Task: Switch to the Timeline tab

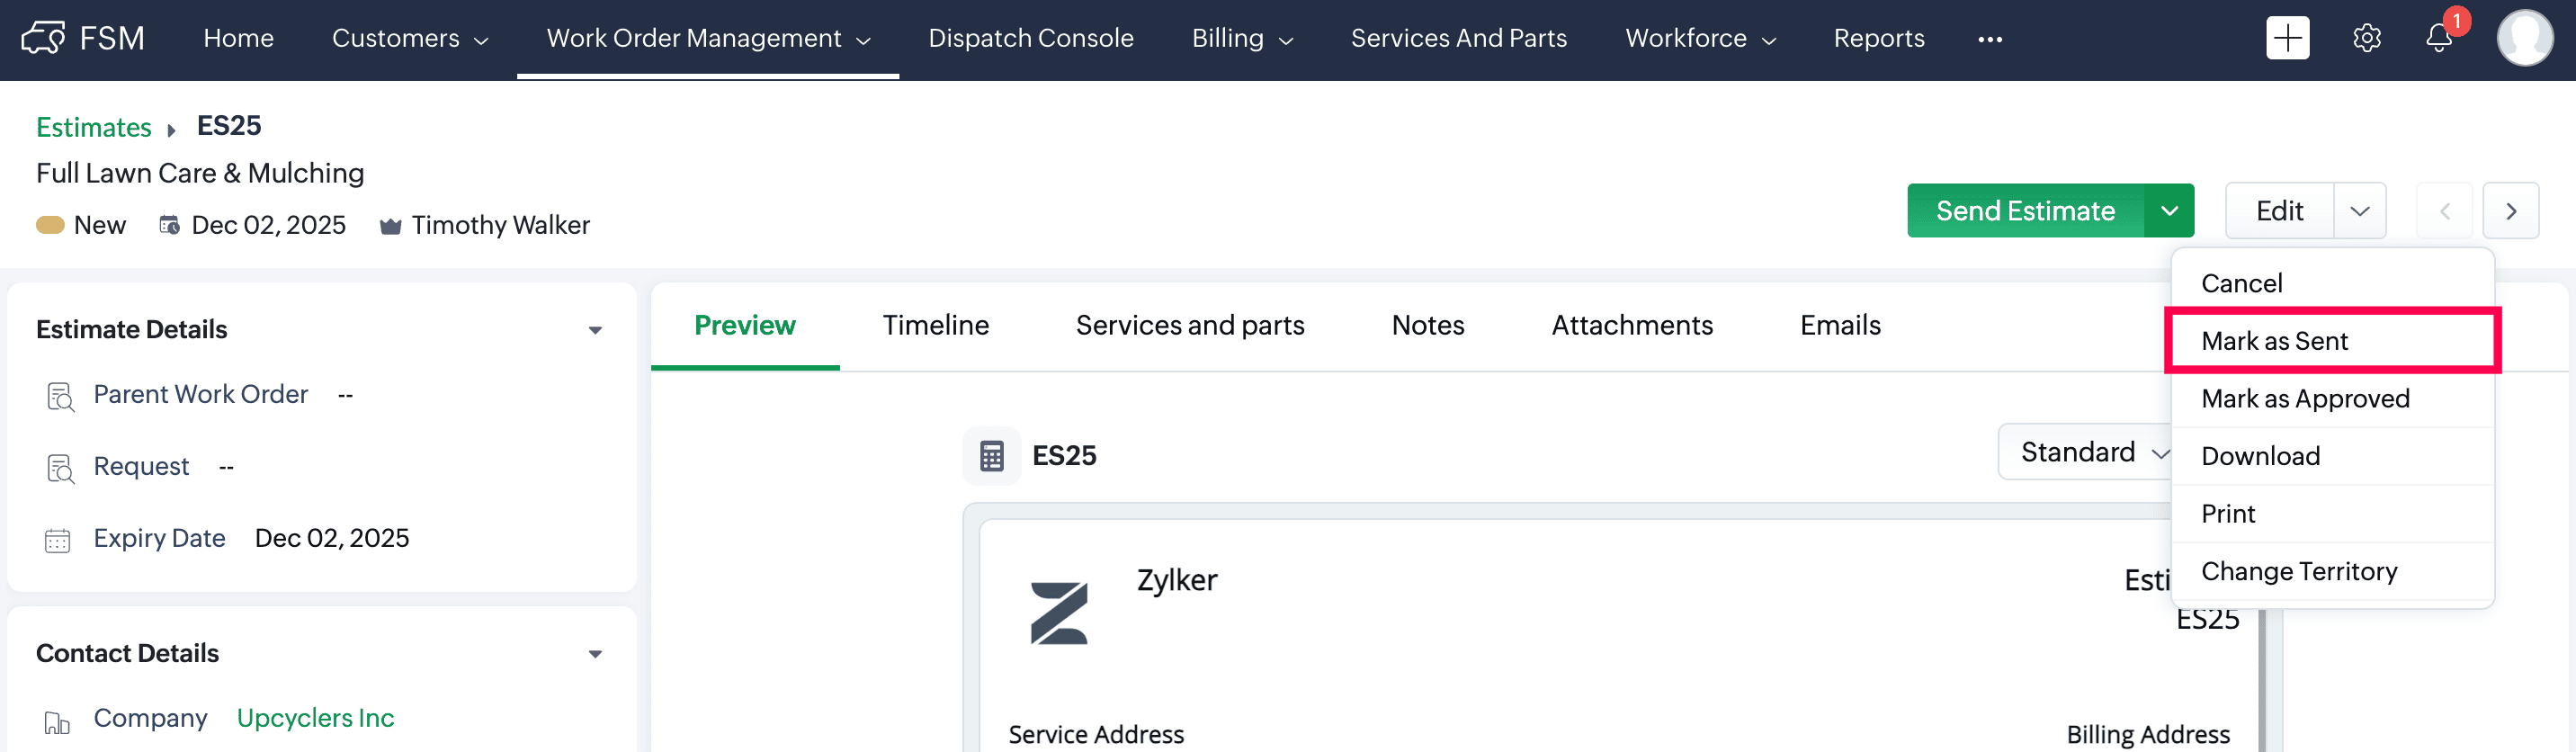Action: pyautogui.click(x=935, y=325)
